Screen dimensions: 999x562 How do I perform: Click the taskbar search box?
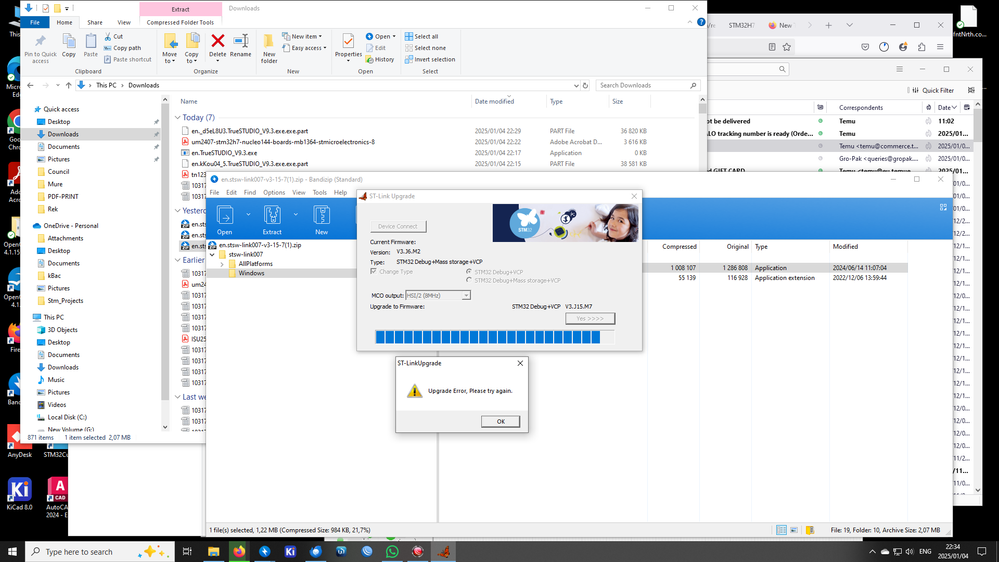pos(99,552)
